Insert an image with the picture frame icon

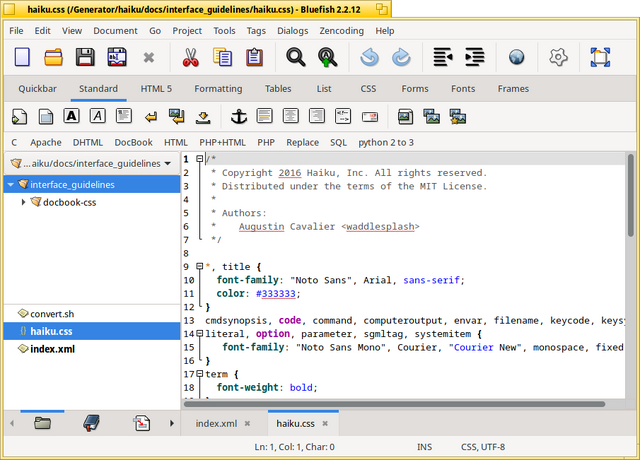pos(405,116)
